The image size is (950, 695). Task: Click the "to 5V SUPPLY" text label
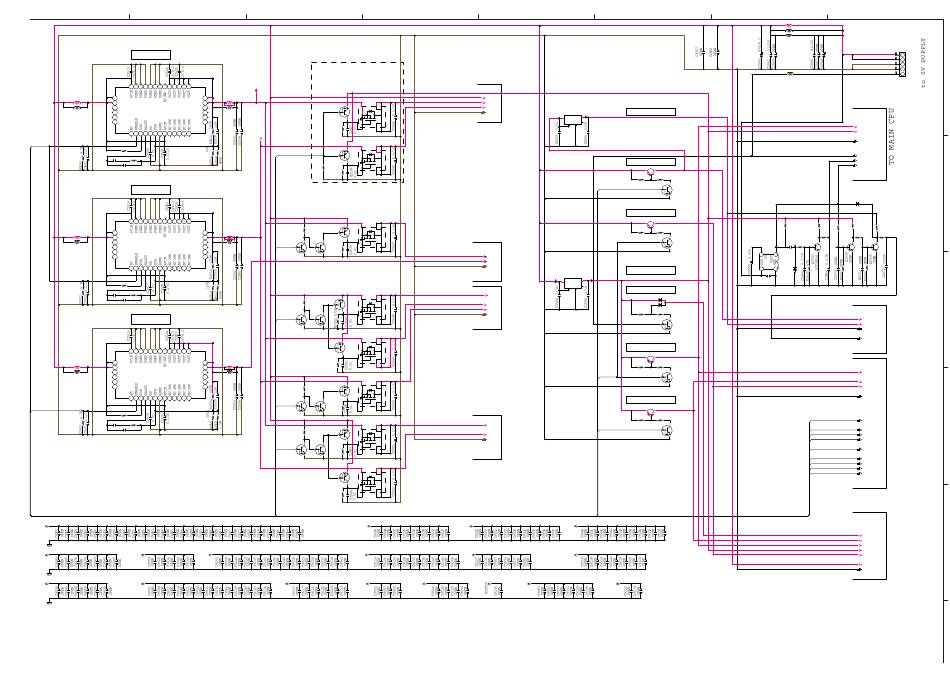(x=923, y=63)
